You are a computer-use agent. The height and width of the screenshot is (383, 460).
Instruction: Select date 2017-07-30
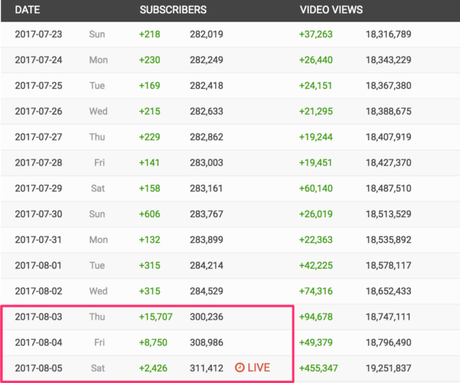(38, 214)
